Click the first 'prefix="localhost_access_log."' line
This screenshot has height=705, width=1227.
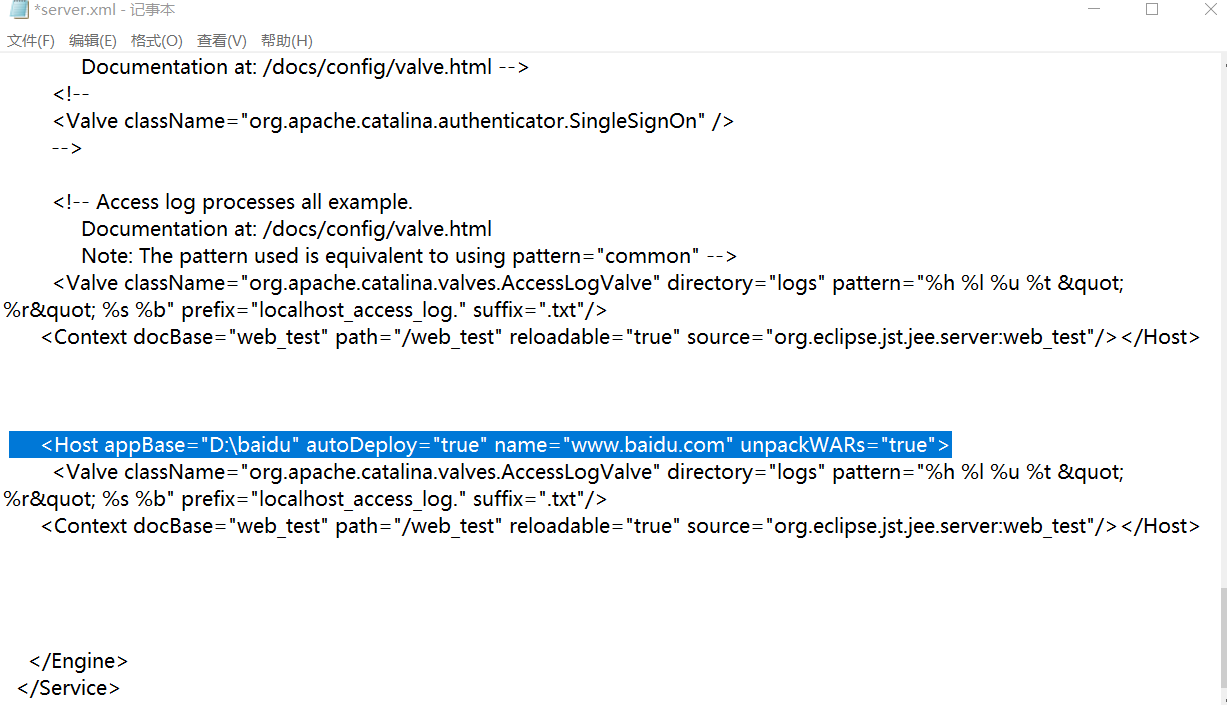305,310
